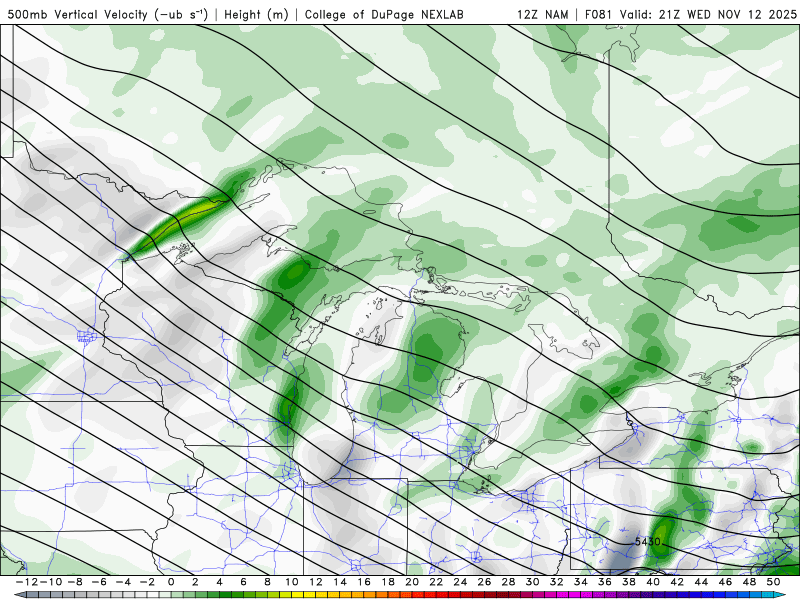800x600 pixels.
Task: Click the "6" value on the color scale
Action: (x=243, y=582)
